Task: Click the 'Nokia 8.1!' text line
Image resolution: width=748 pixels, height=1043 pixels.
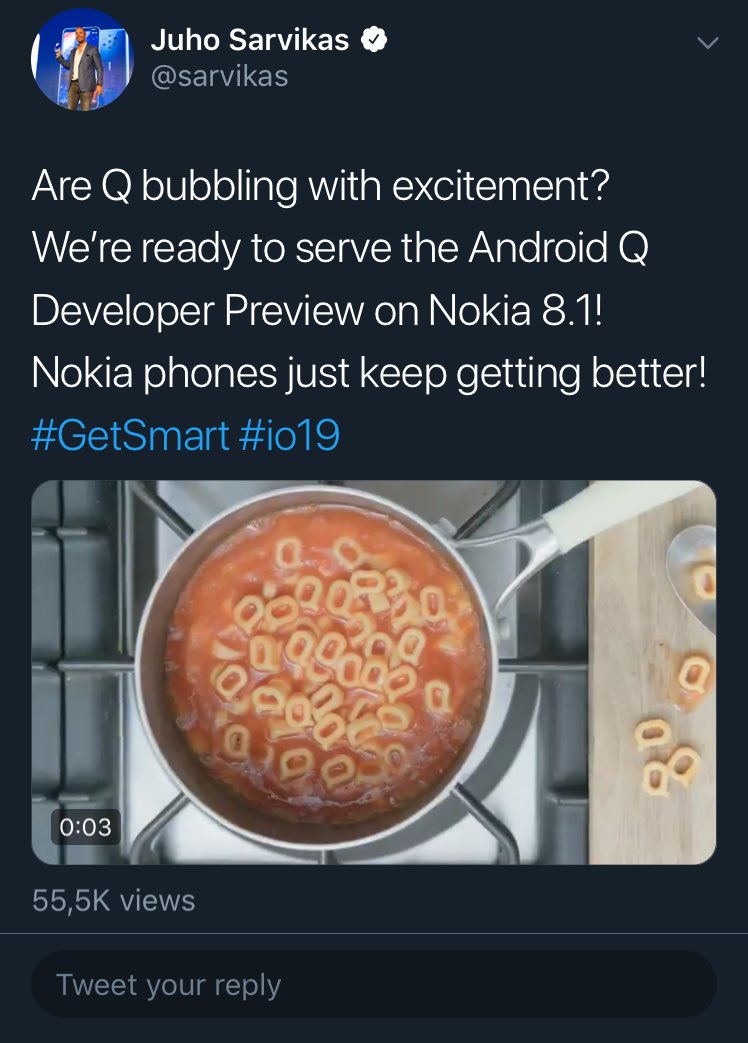Action: point(515,311)
